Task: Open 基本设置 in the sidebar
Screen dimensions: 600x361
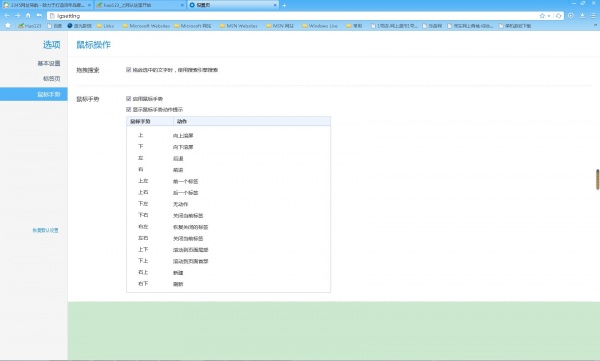Action: click(49, 63)
